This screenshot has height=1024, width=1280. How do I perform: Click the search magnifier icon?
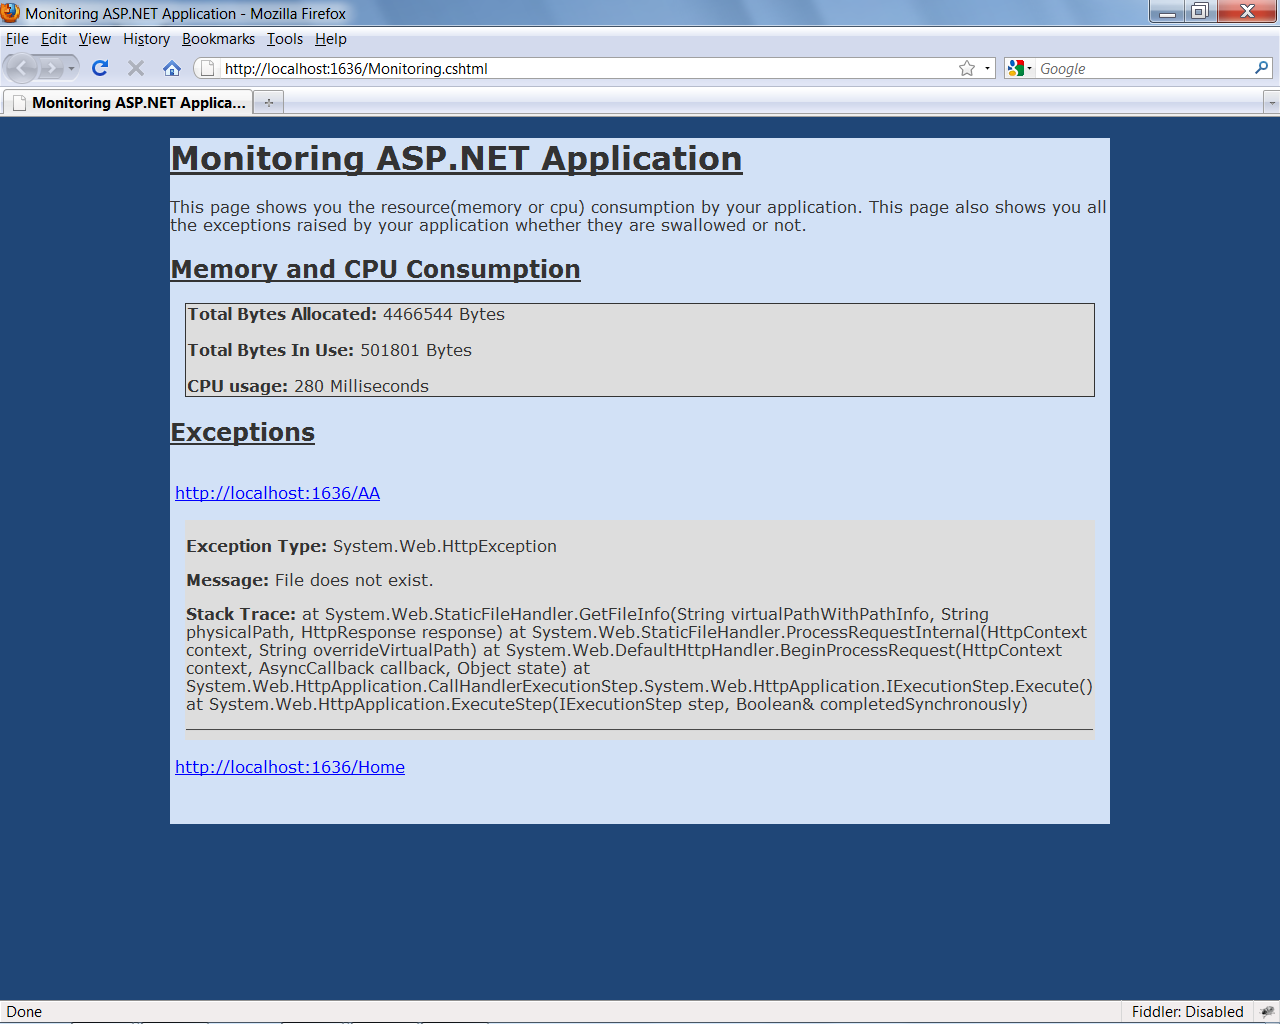point(1261,68)
